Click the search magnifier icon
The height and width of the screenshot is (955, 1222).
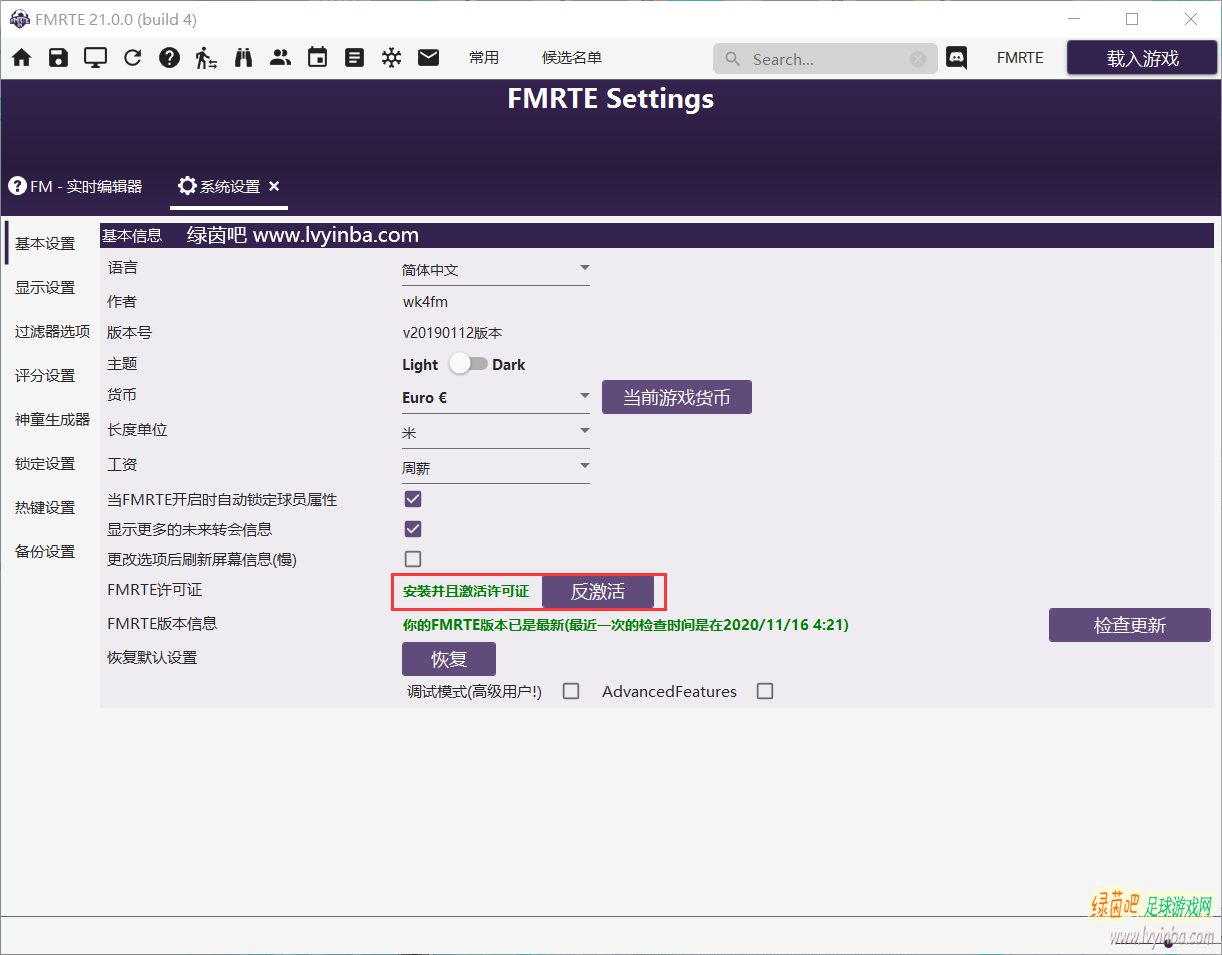pos(732,59)
